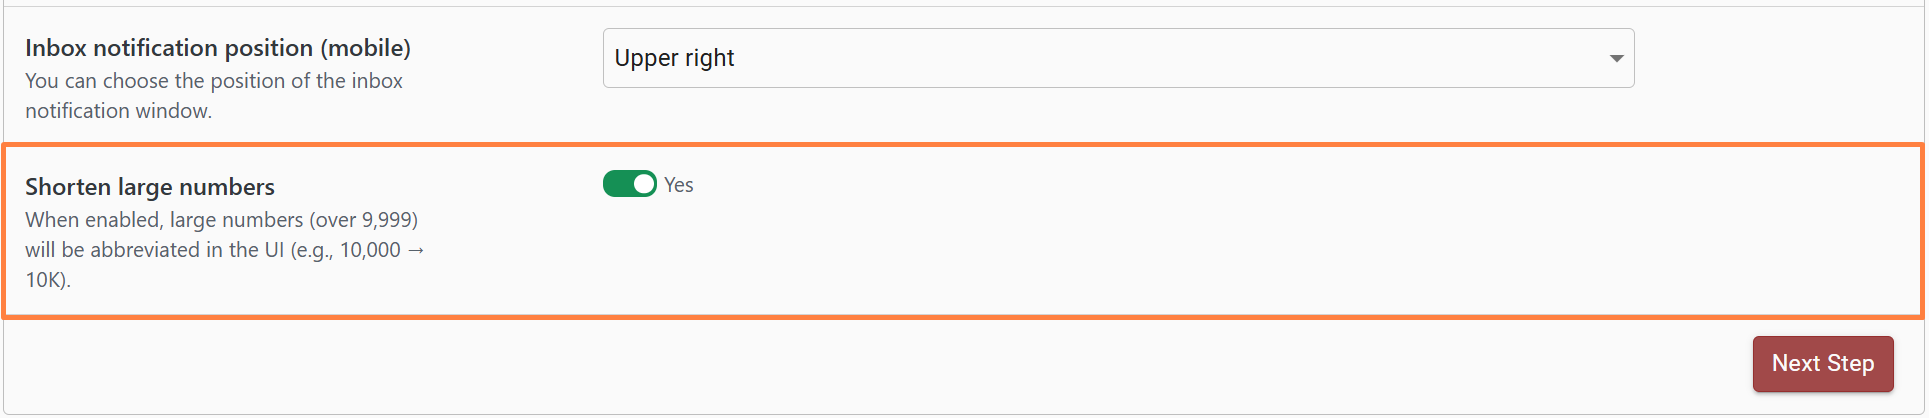
Task: Click the Yes label beside the toggle
Action: 679,185
